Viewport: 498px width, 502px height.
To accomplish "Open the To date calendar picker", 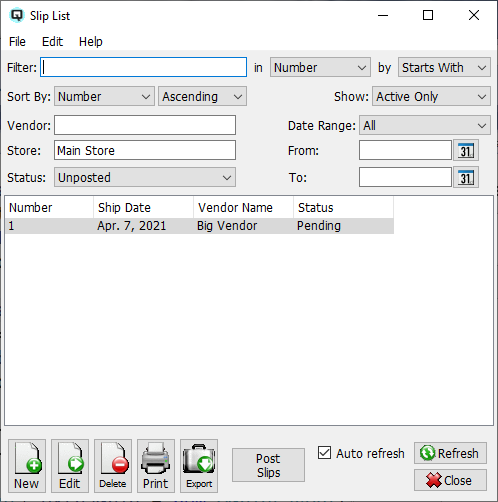I will click(466, 177).
